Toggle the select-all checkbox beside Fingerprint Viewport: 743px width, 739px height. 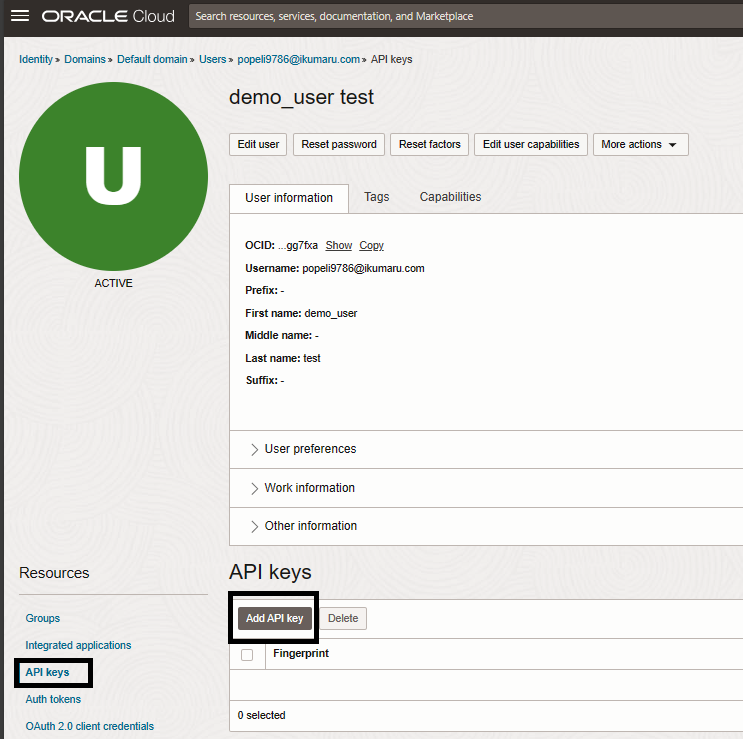coord(247,655)
